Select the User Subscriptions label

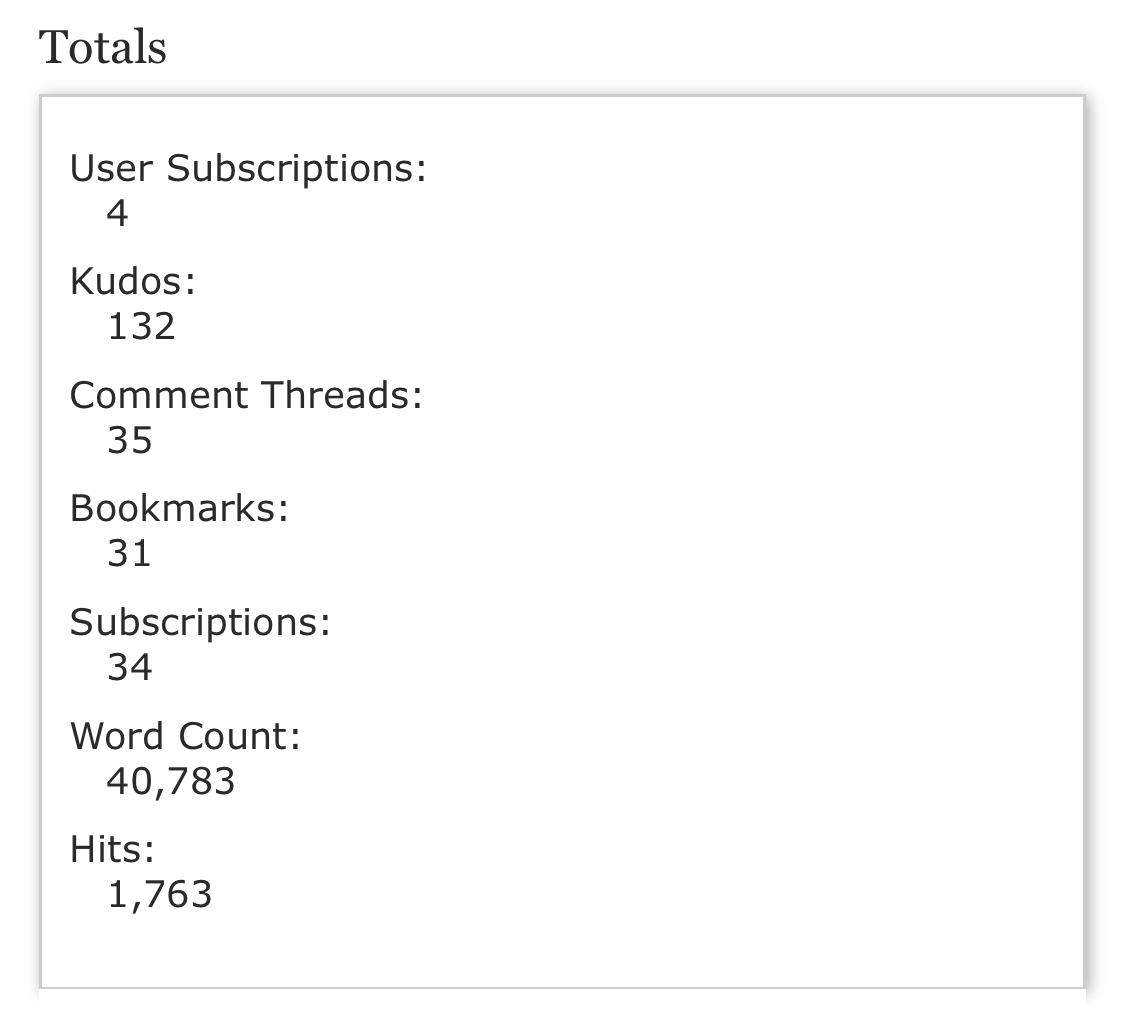(248, 169)
